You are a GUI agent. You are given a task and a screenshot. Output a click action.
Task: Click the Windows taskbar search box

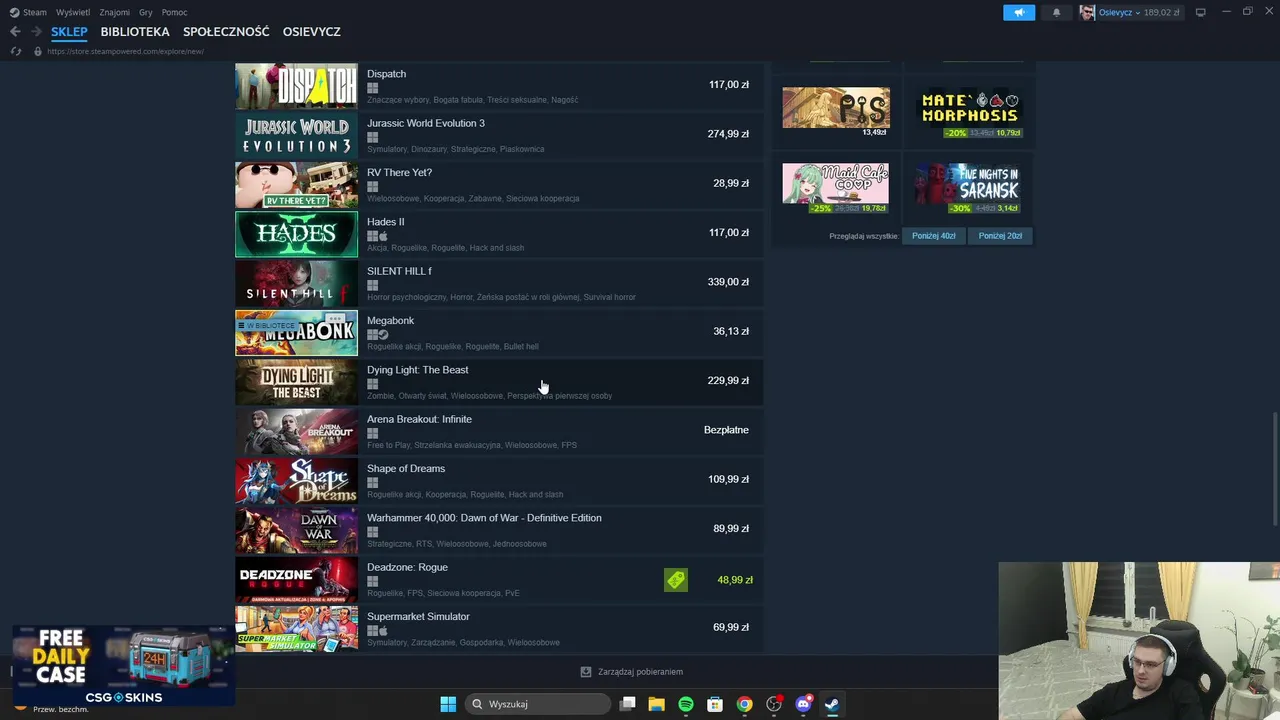[539, 704]
